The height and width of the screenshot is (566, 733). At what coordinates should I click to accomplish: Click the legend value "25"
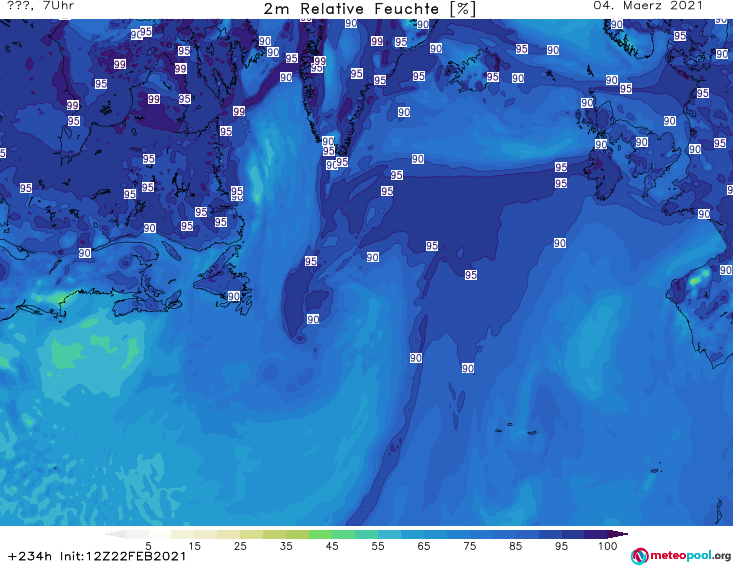(240, 546)
